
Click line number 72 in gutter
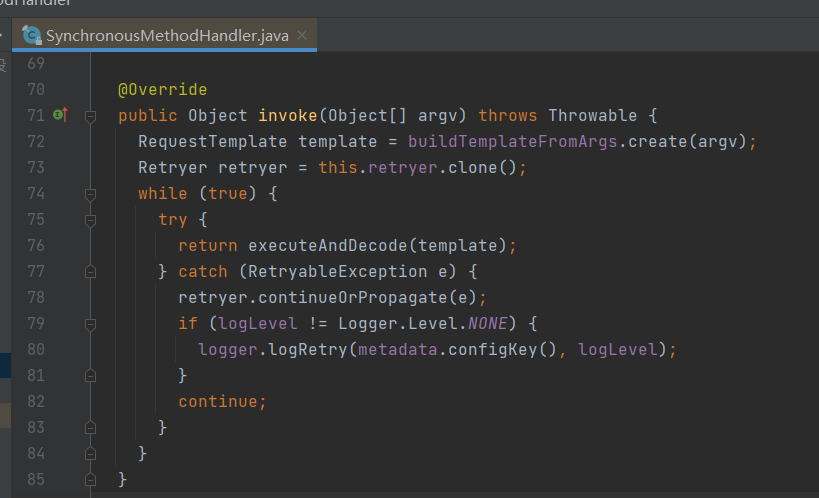pos(36,142)
